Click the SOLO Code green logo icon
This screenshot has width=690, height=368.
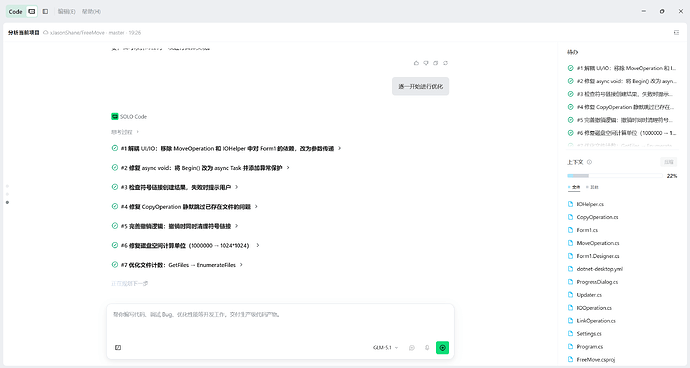pos(115,117)
